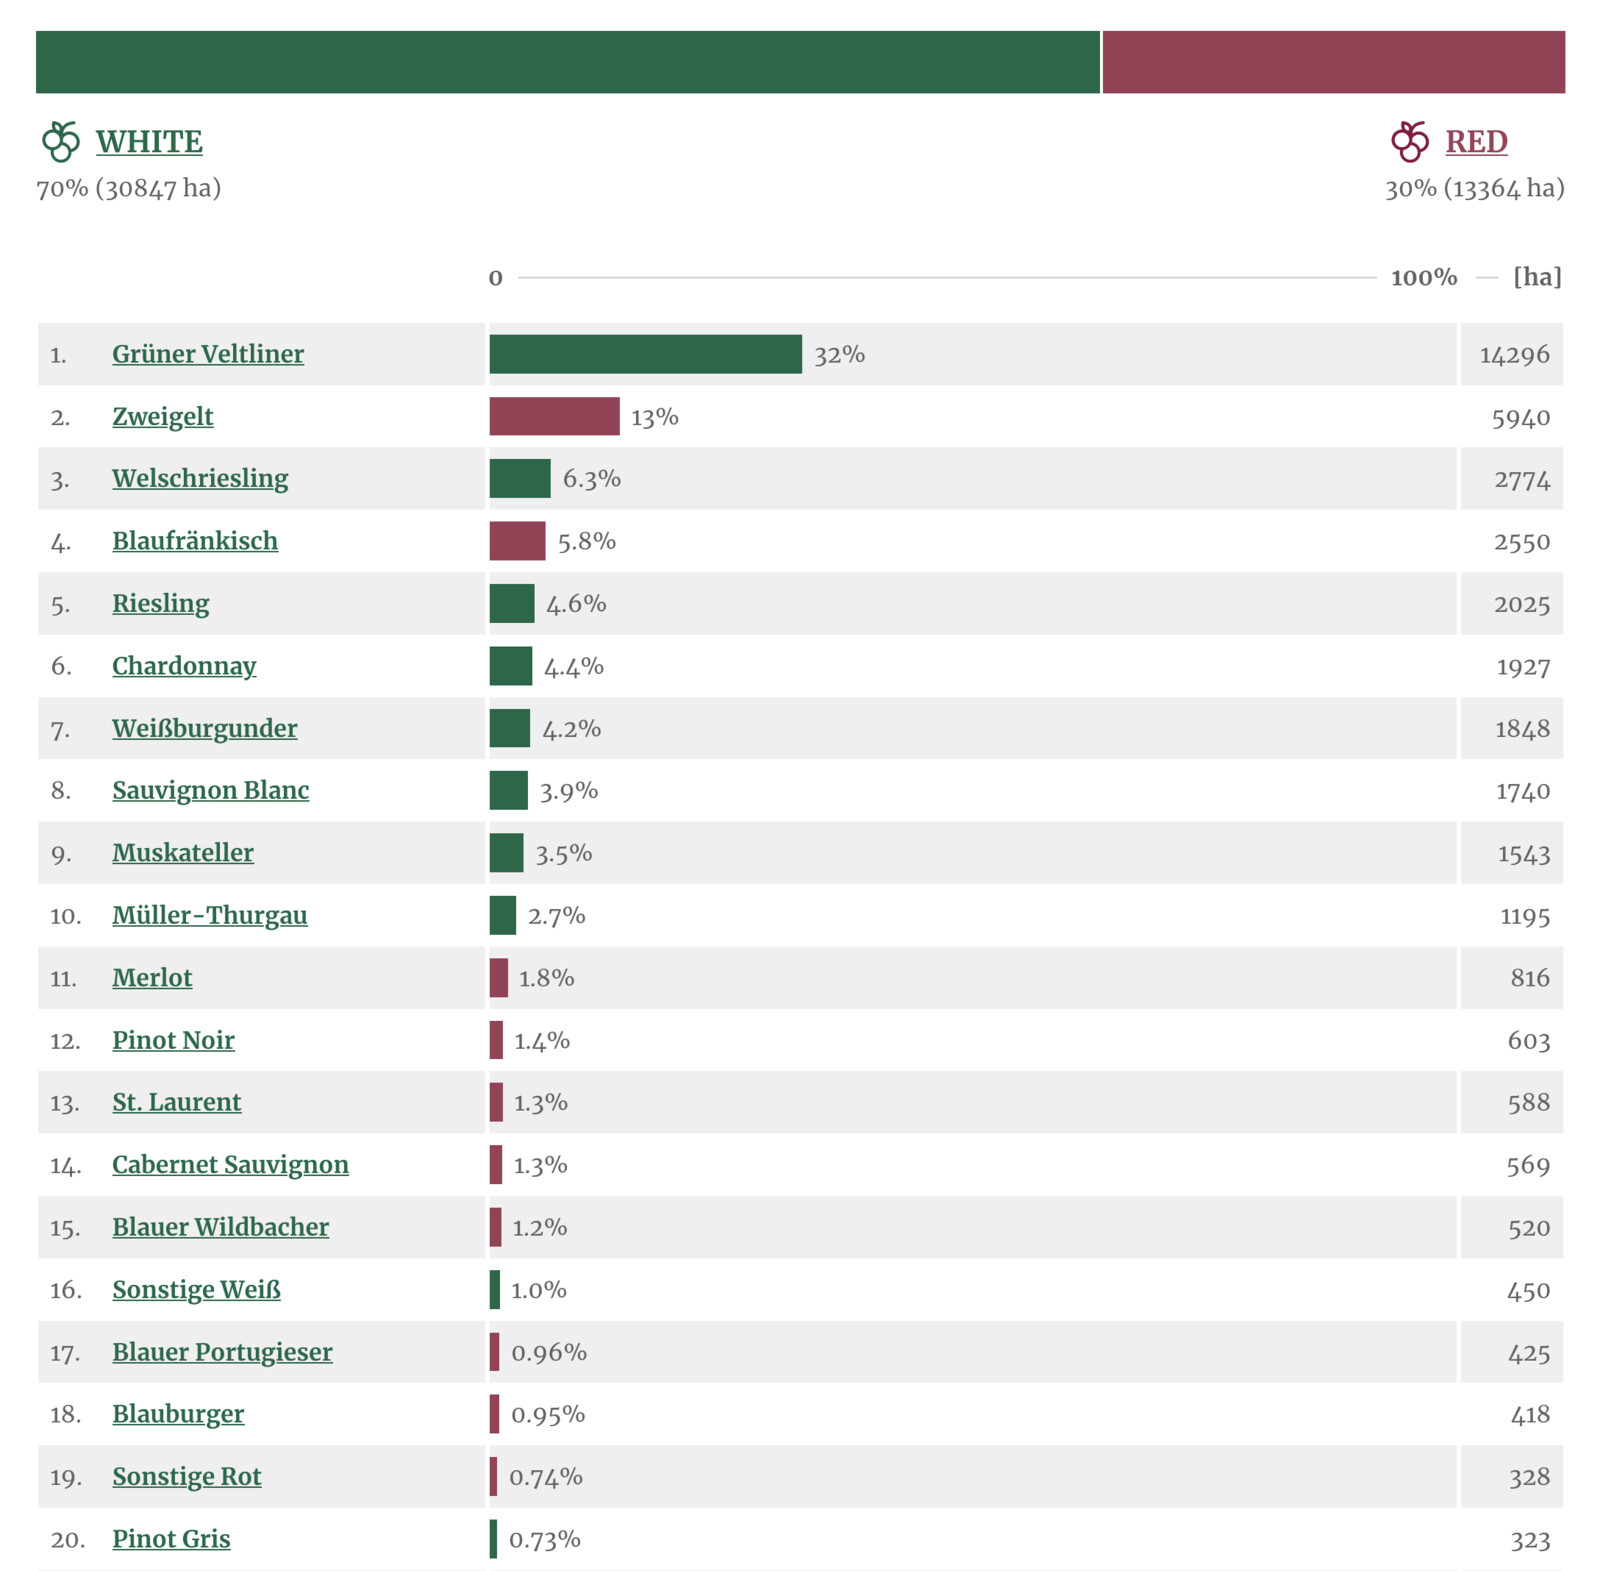This screenshot has height=1571, width=1600.
Task: Open the Pinot Gris link
Action: pos(171,1539)
